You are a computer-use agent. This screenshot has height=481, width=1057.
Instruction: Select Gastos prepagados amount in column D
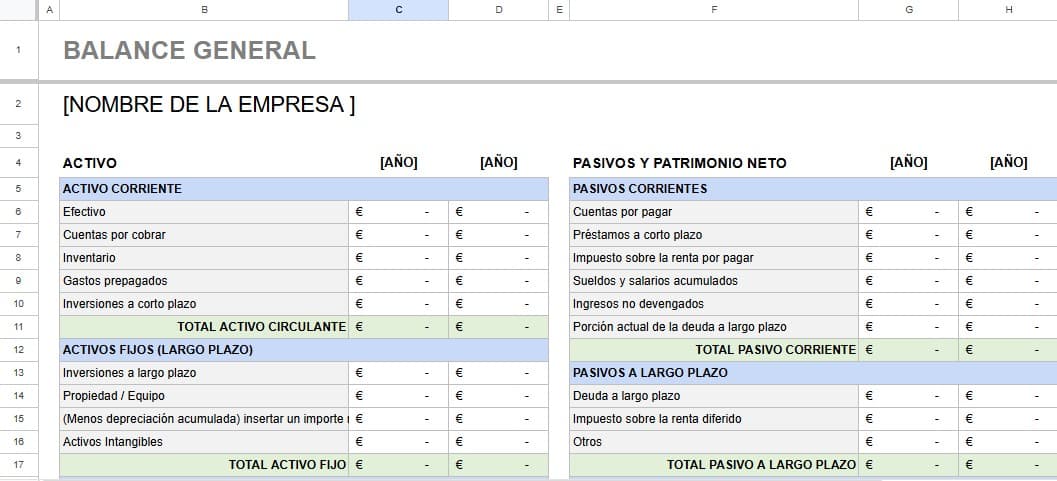point(498,280)
